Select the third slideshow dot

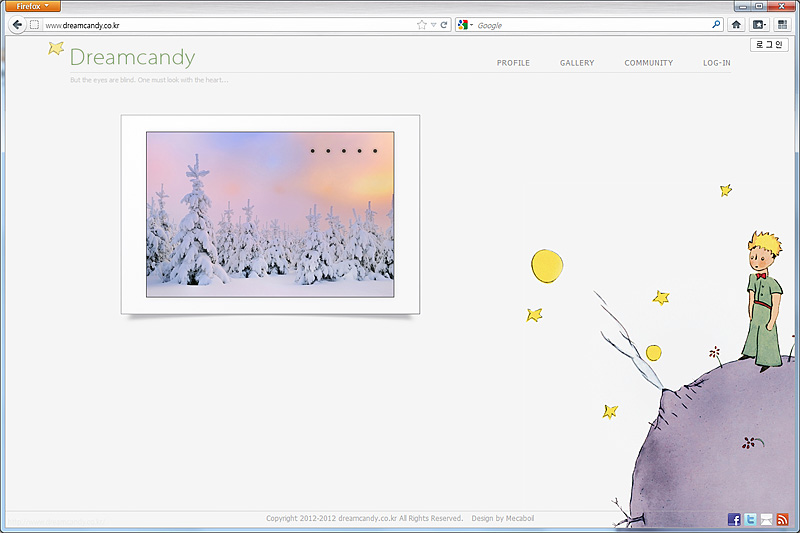pos(344,151)
